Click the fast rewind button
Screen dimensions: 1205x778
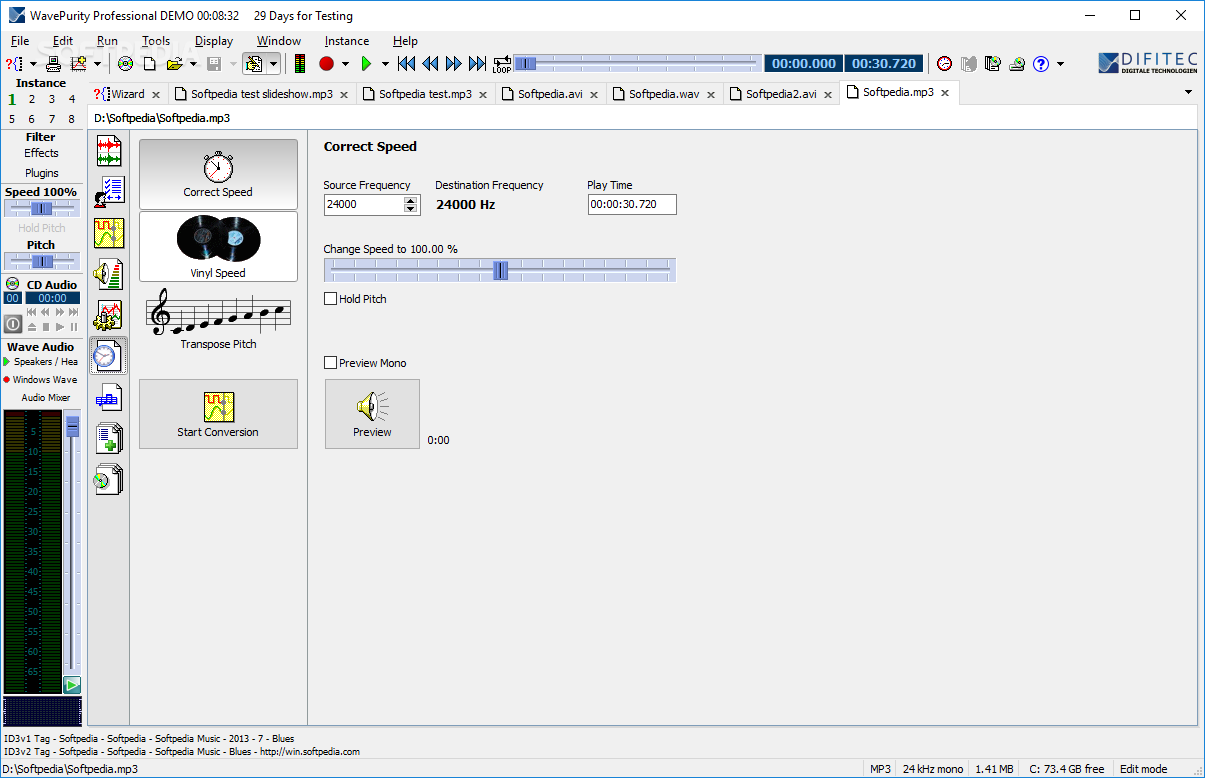430,64
